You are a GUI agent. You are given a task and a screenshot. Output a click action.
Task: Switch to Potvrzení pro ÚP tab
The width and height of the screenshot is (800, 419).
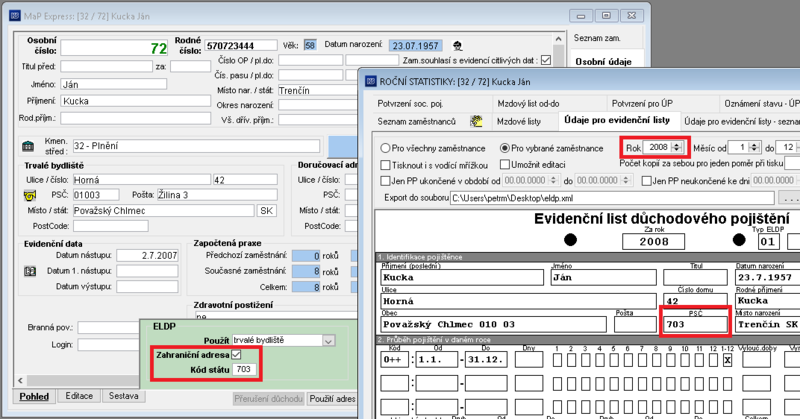click(642, 104)
